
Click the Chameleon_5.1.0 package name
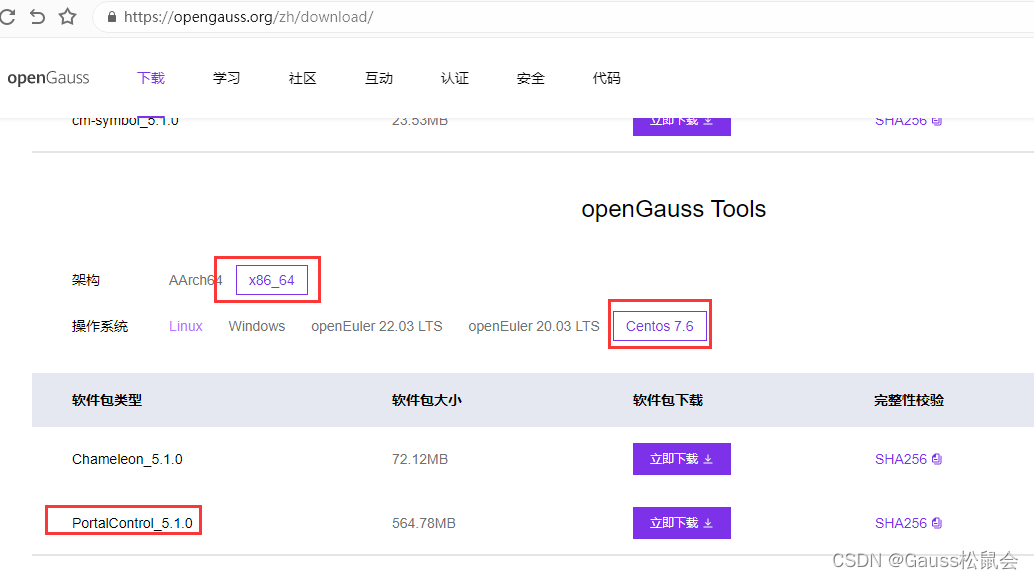pos(127,459)
